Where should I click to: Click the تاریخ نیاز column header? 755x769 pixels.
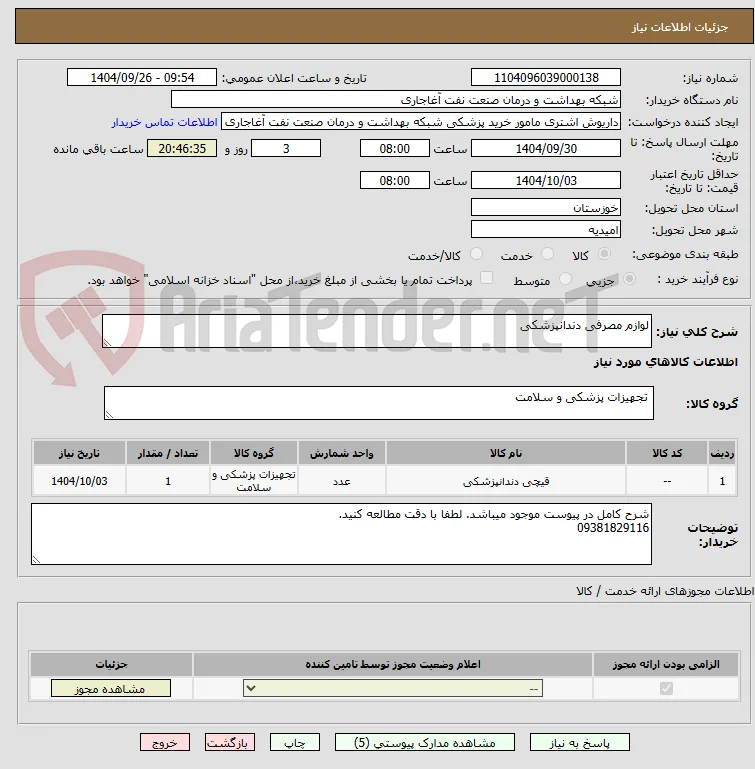[x=79, y=453]
